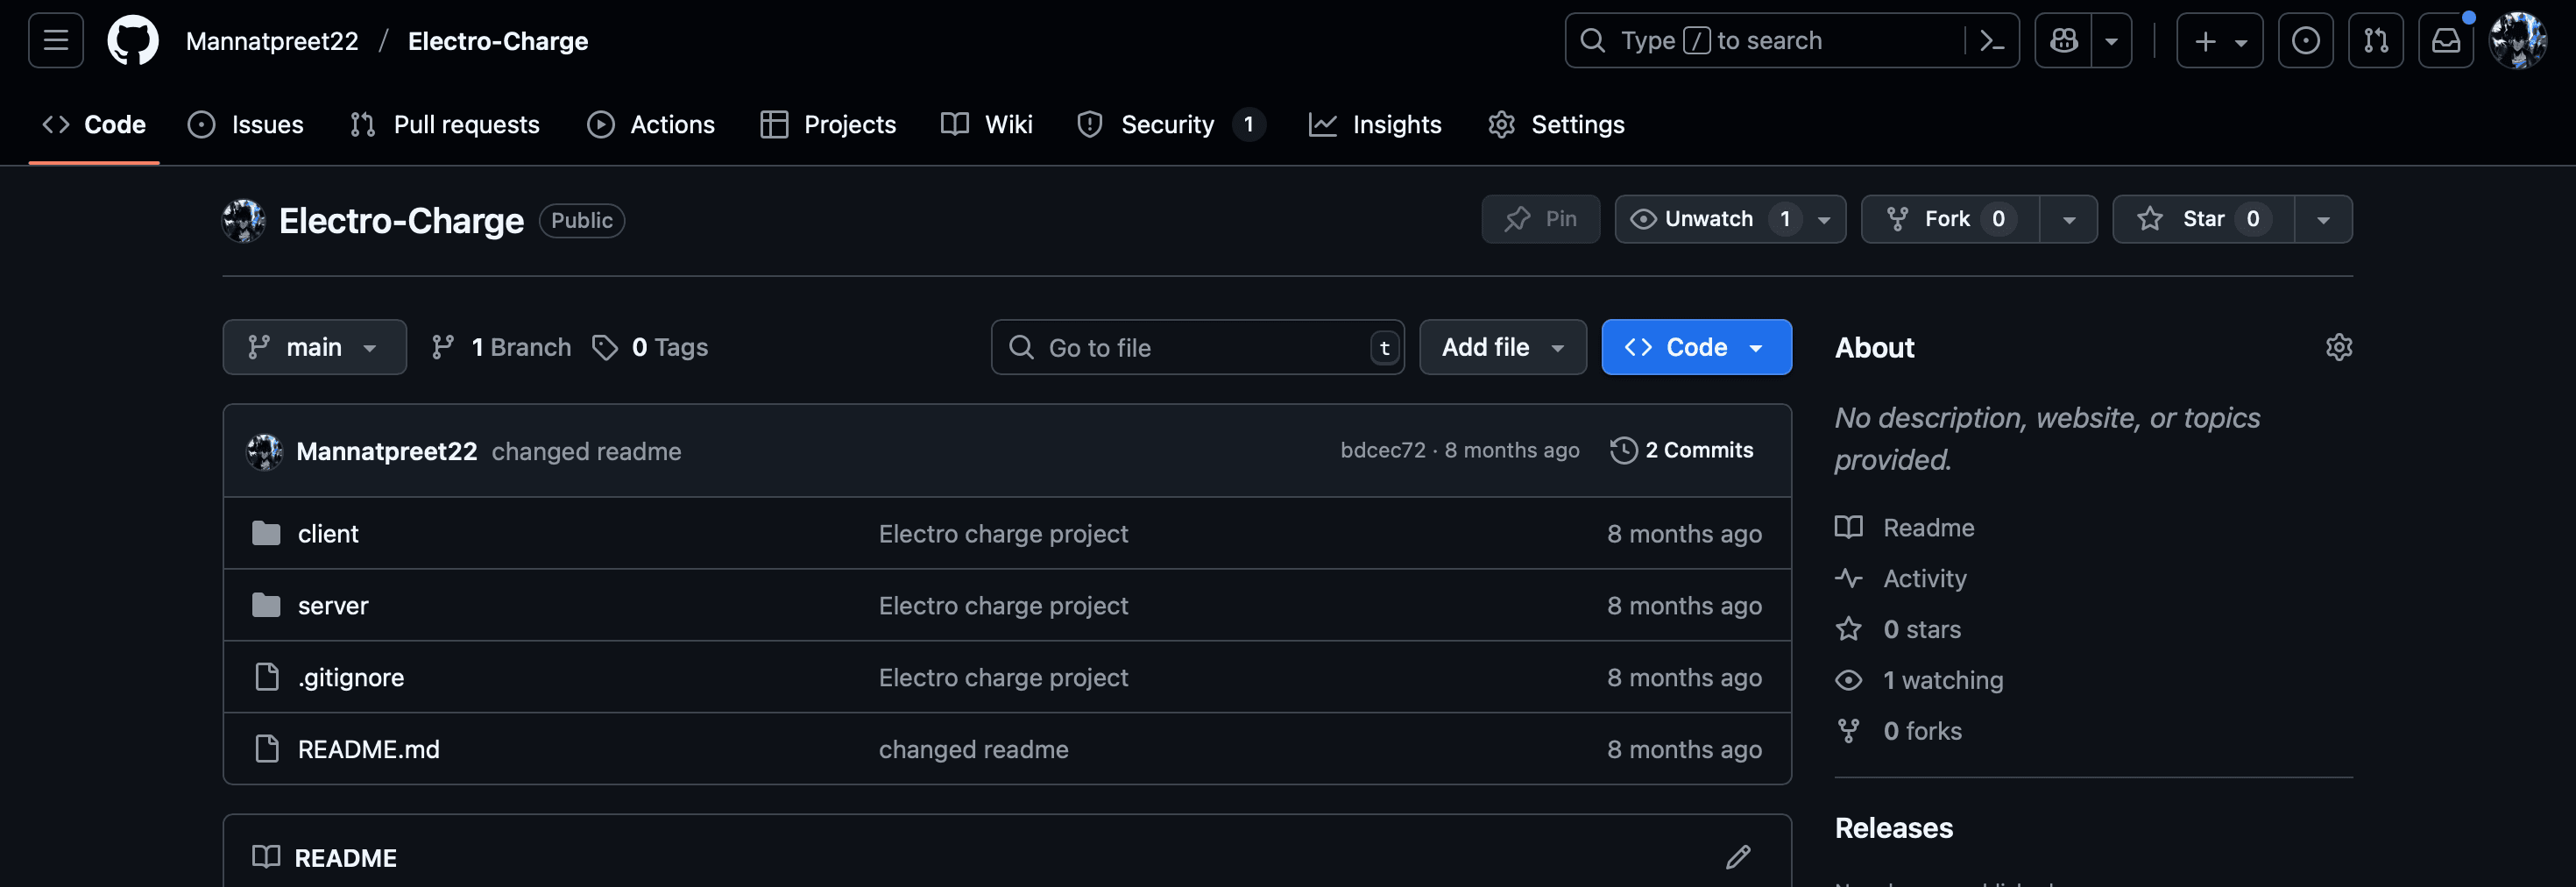Viewport: 2576px width, 887px height.
Task: View 2 Commits history
Action: (1682, 450)
